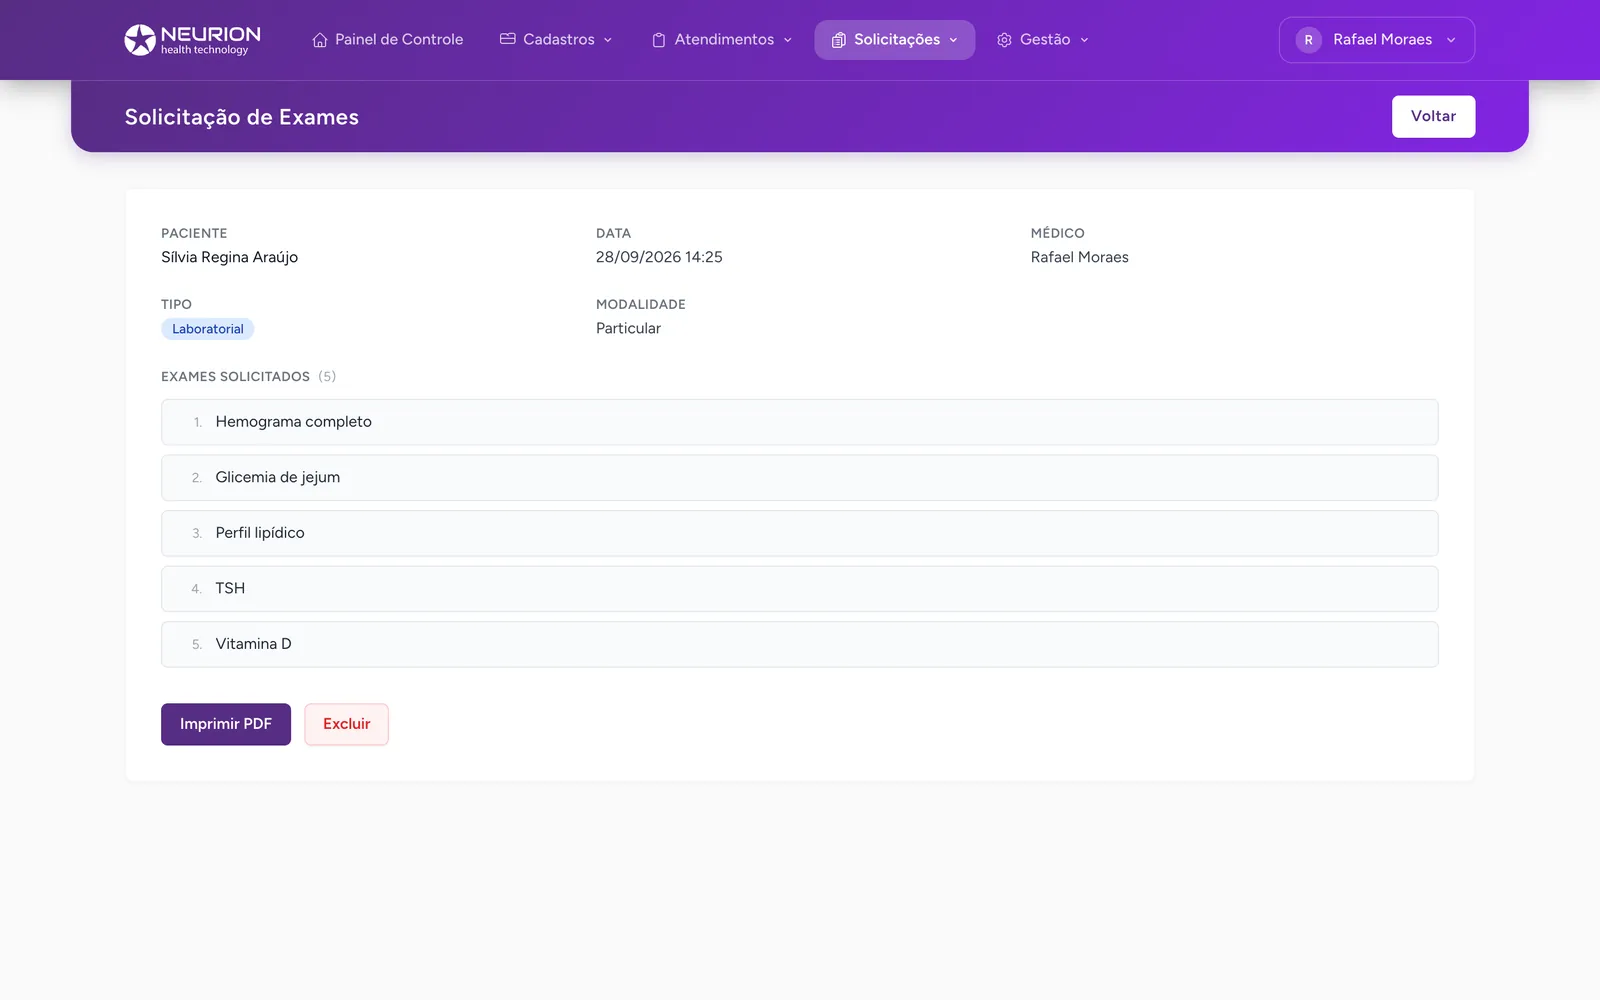Expand the Atendimentos chevron

788,40
